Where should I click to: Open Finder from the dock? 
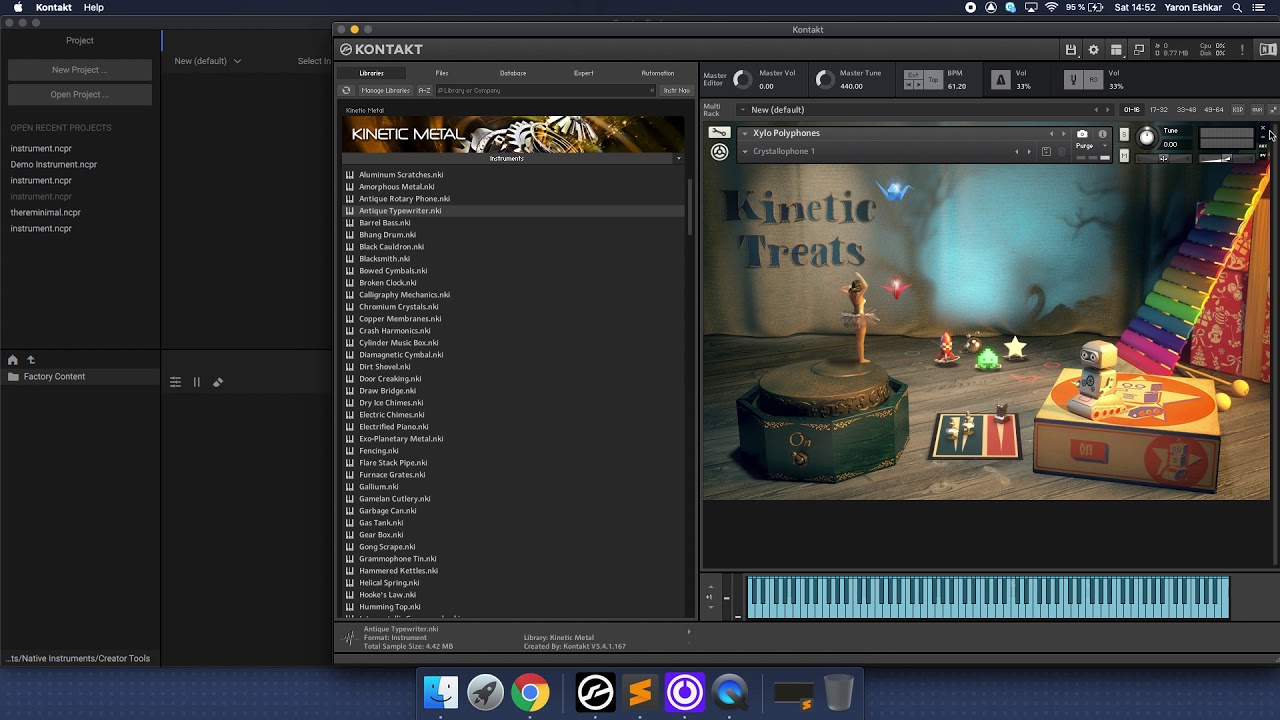click(441, 692)
